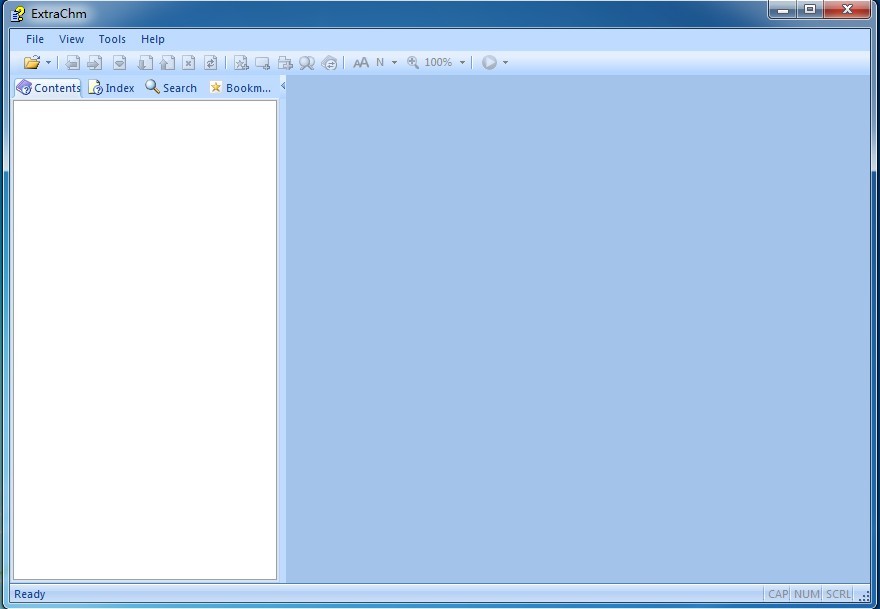Image resolution: width=880 pixels, height=609 pixels.
Task: Open the File menu
Action: click(35, 39)
